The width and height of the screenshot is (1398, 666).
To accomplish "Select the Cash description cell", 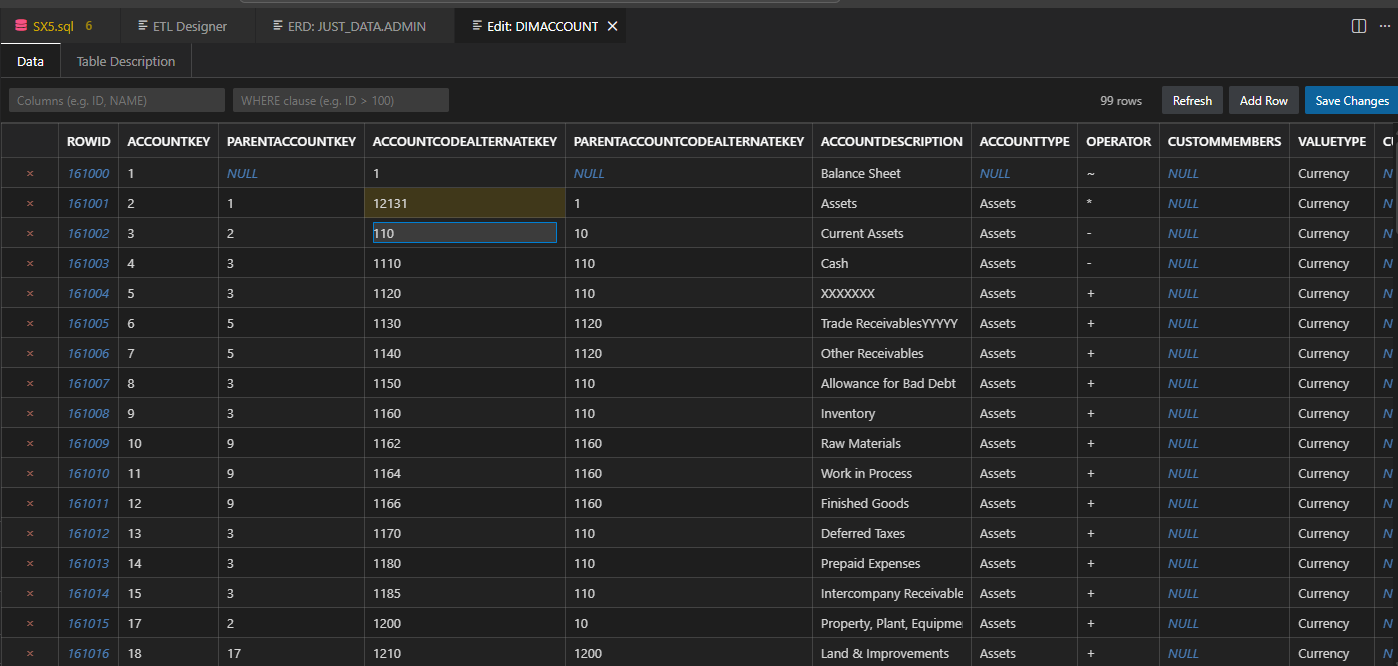I will [892, 263].
